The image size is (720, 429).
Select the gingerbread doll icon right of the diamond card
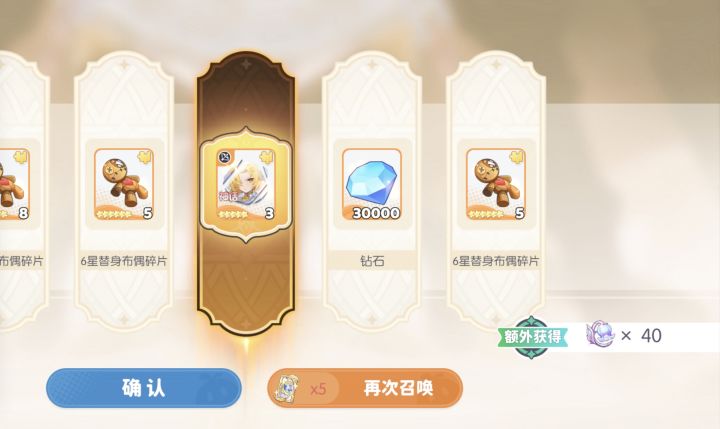tap(496, 184)
